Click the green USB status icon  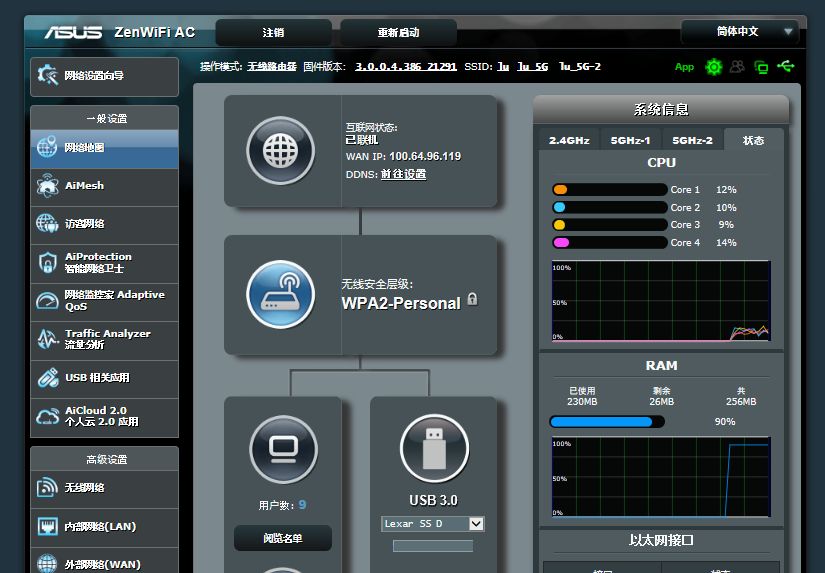786,66
